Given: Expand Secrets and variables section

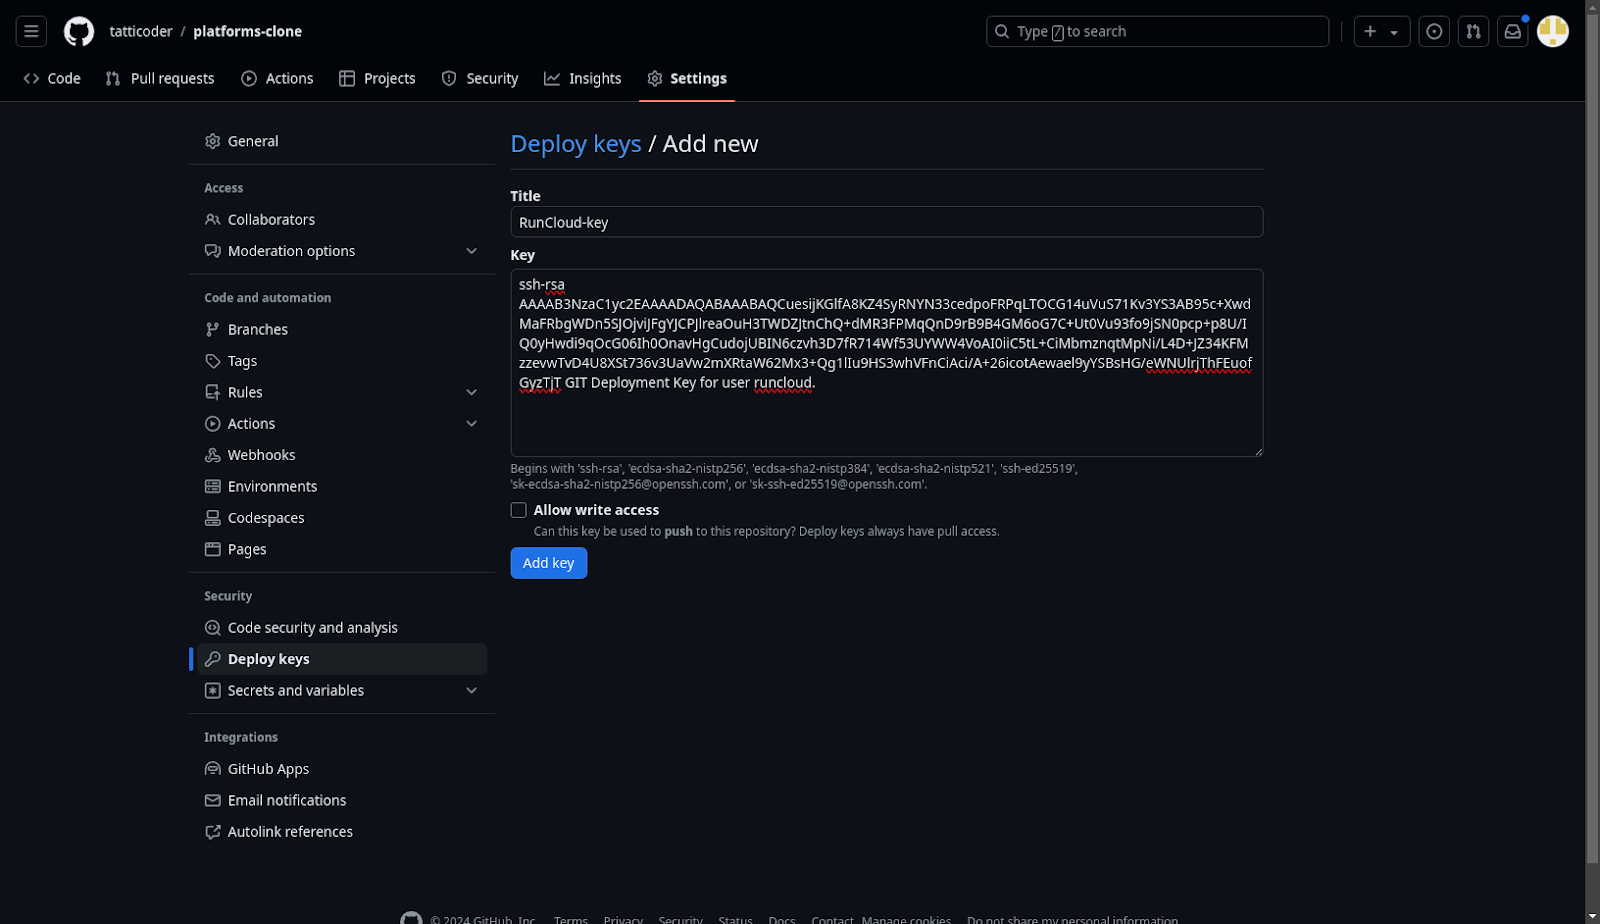Looking at the screenshot, I should pos(471,691).
